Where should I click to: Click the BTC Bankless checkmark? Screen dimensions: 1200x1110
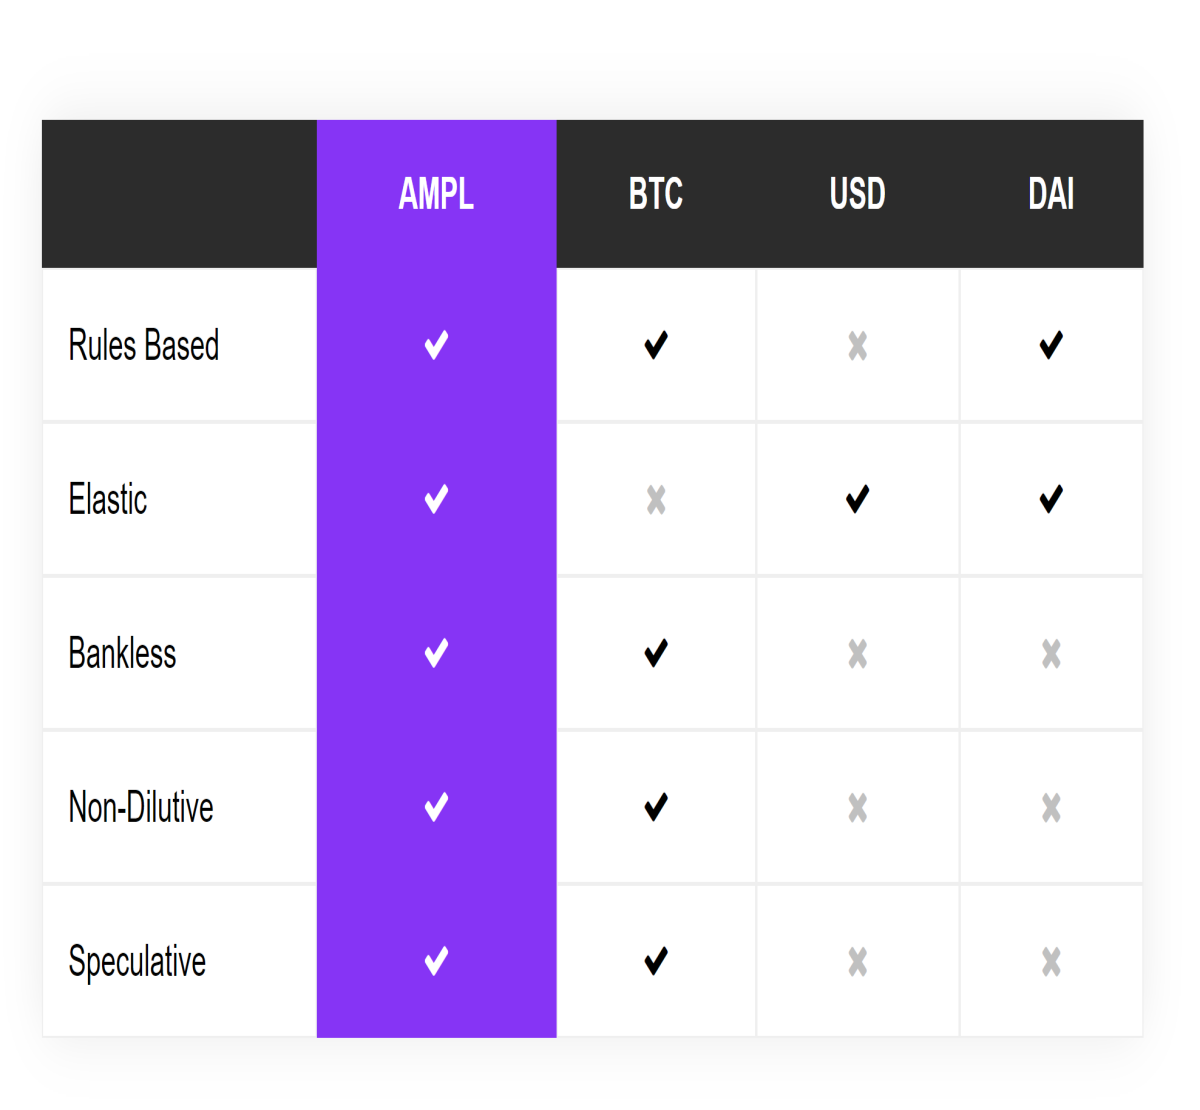656,653
